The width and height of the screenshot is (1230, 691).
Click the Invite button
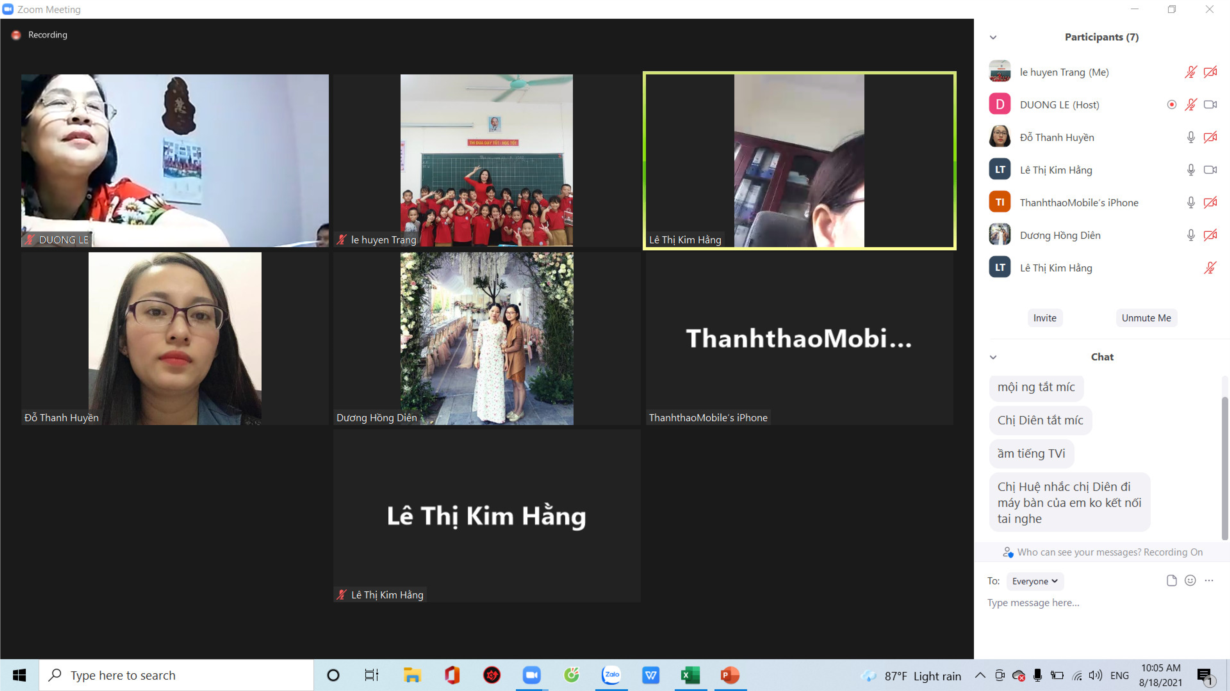point(1044,318)
